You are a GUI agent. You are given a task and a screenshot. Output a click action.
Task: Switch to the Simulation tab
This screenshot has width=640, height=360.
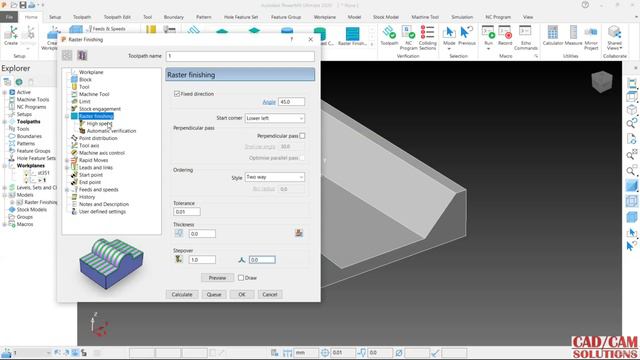[462, 17]
